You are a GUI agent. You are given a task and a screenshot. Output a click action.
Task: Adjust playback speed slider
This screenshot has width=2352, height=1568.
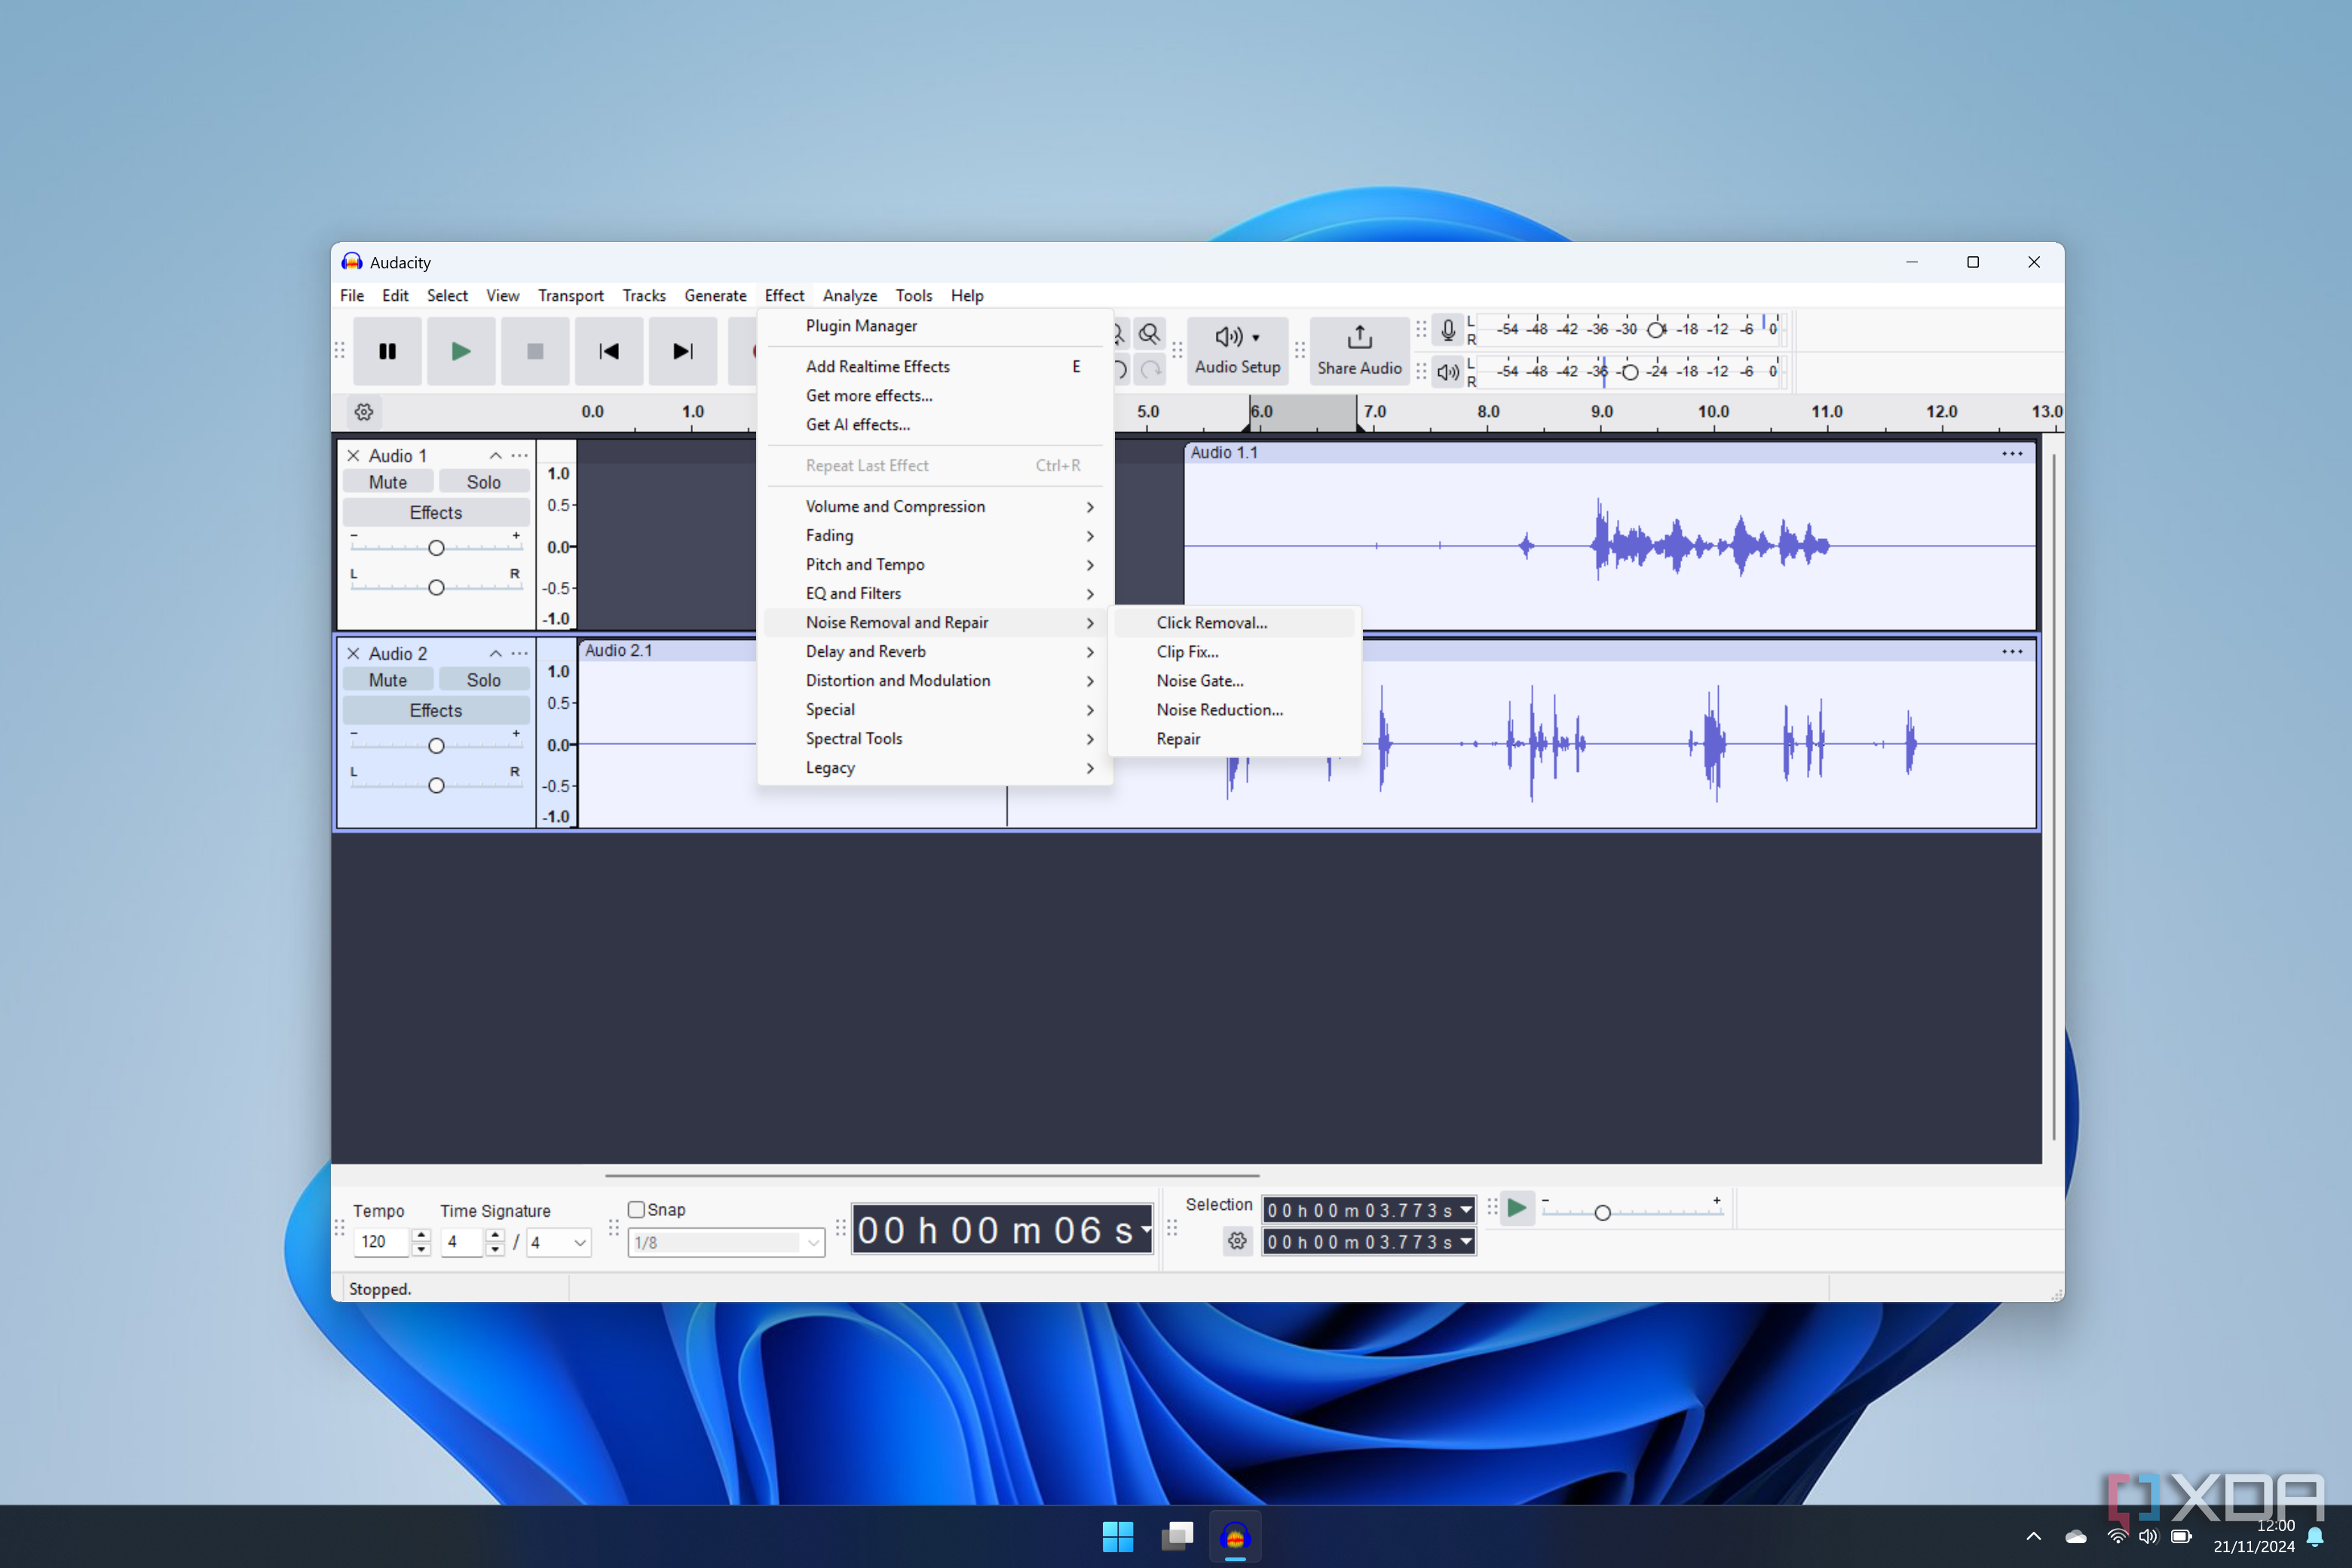pos(1602,1213)
